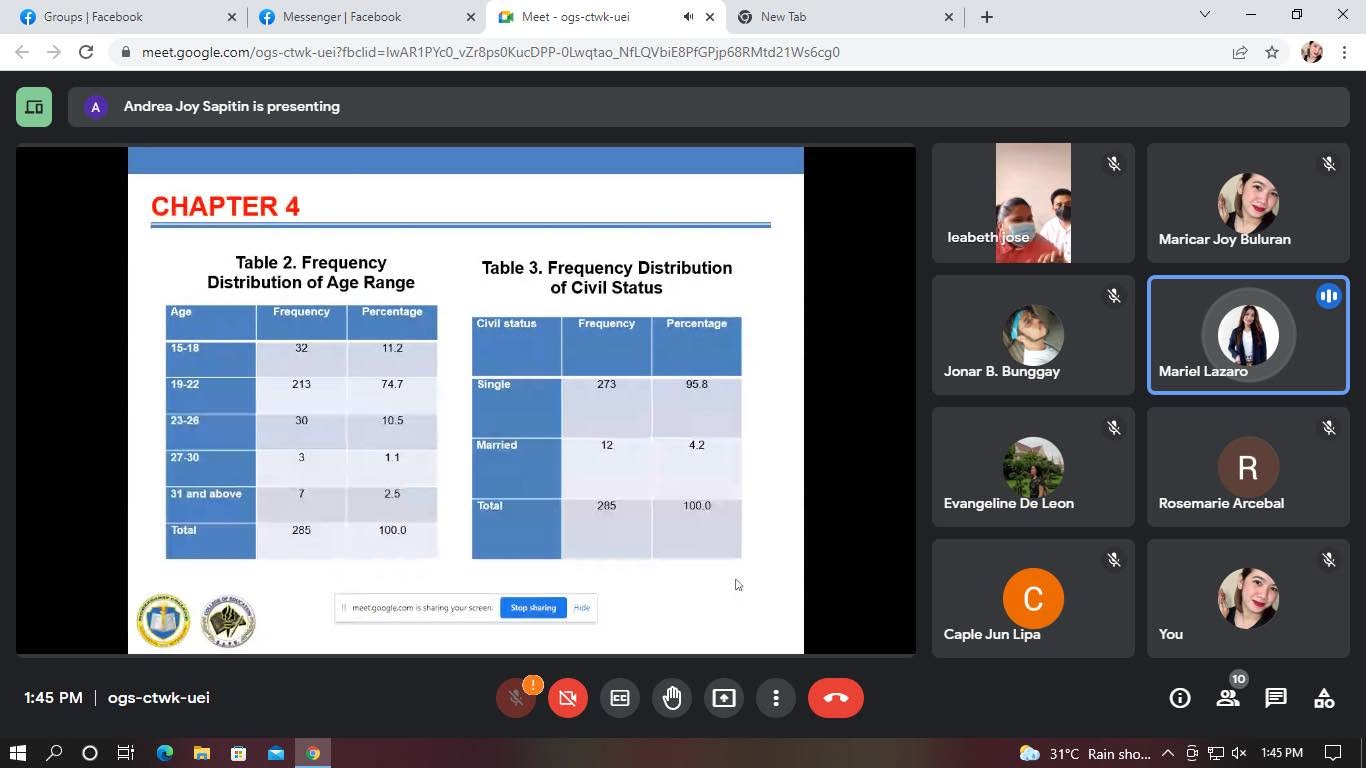
Task: Reload the Meet page
Action: [86, 52]
